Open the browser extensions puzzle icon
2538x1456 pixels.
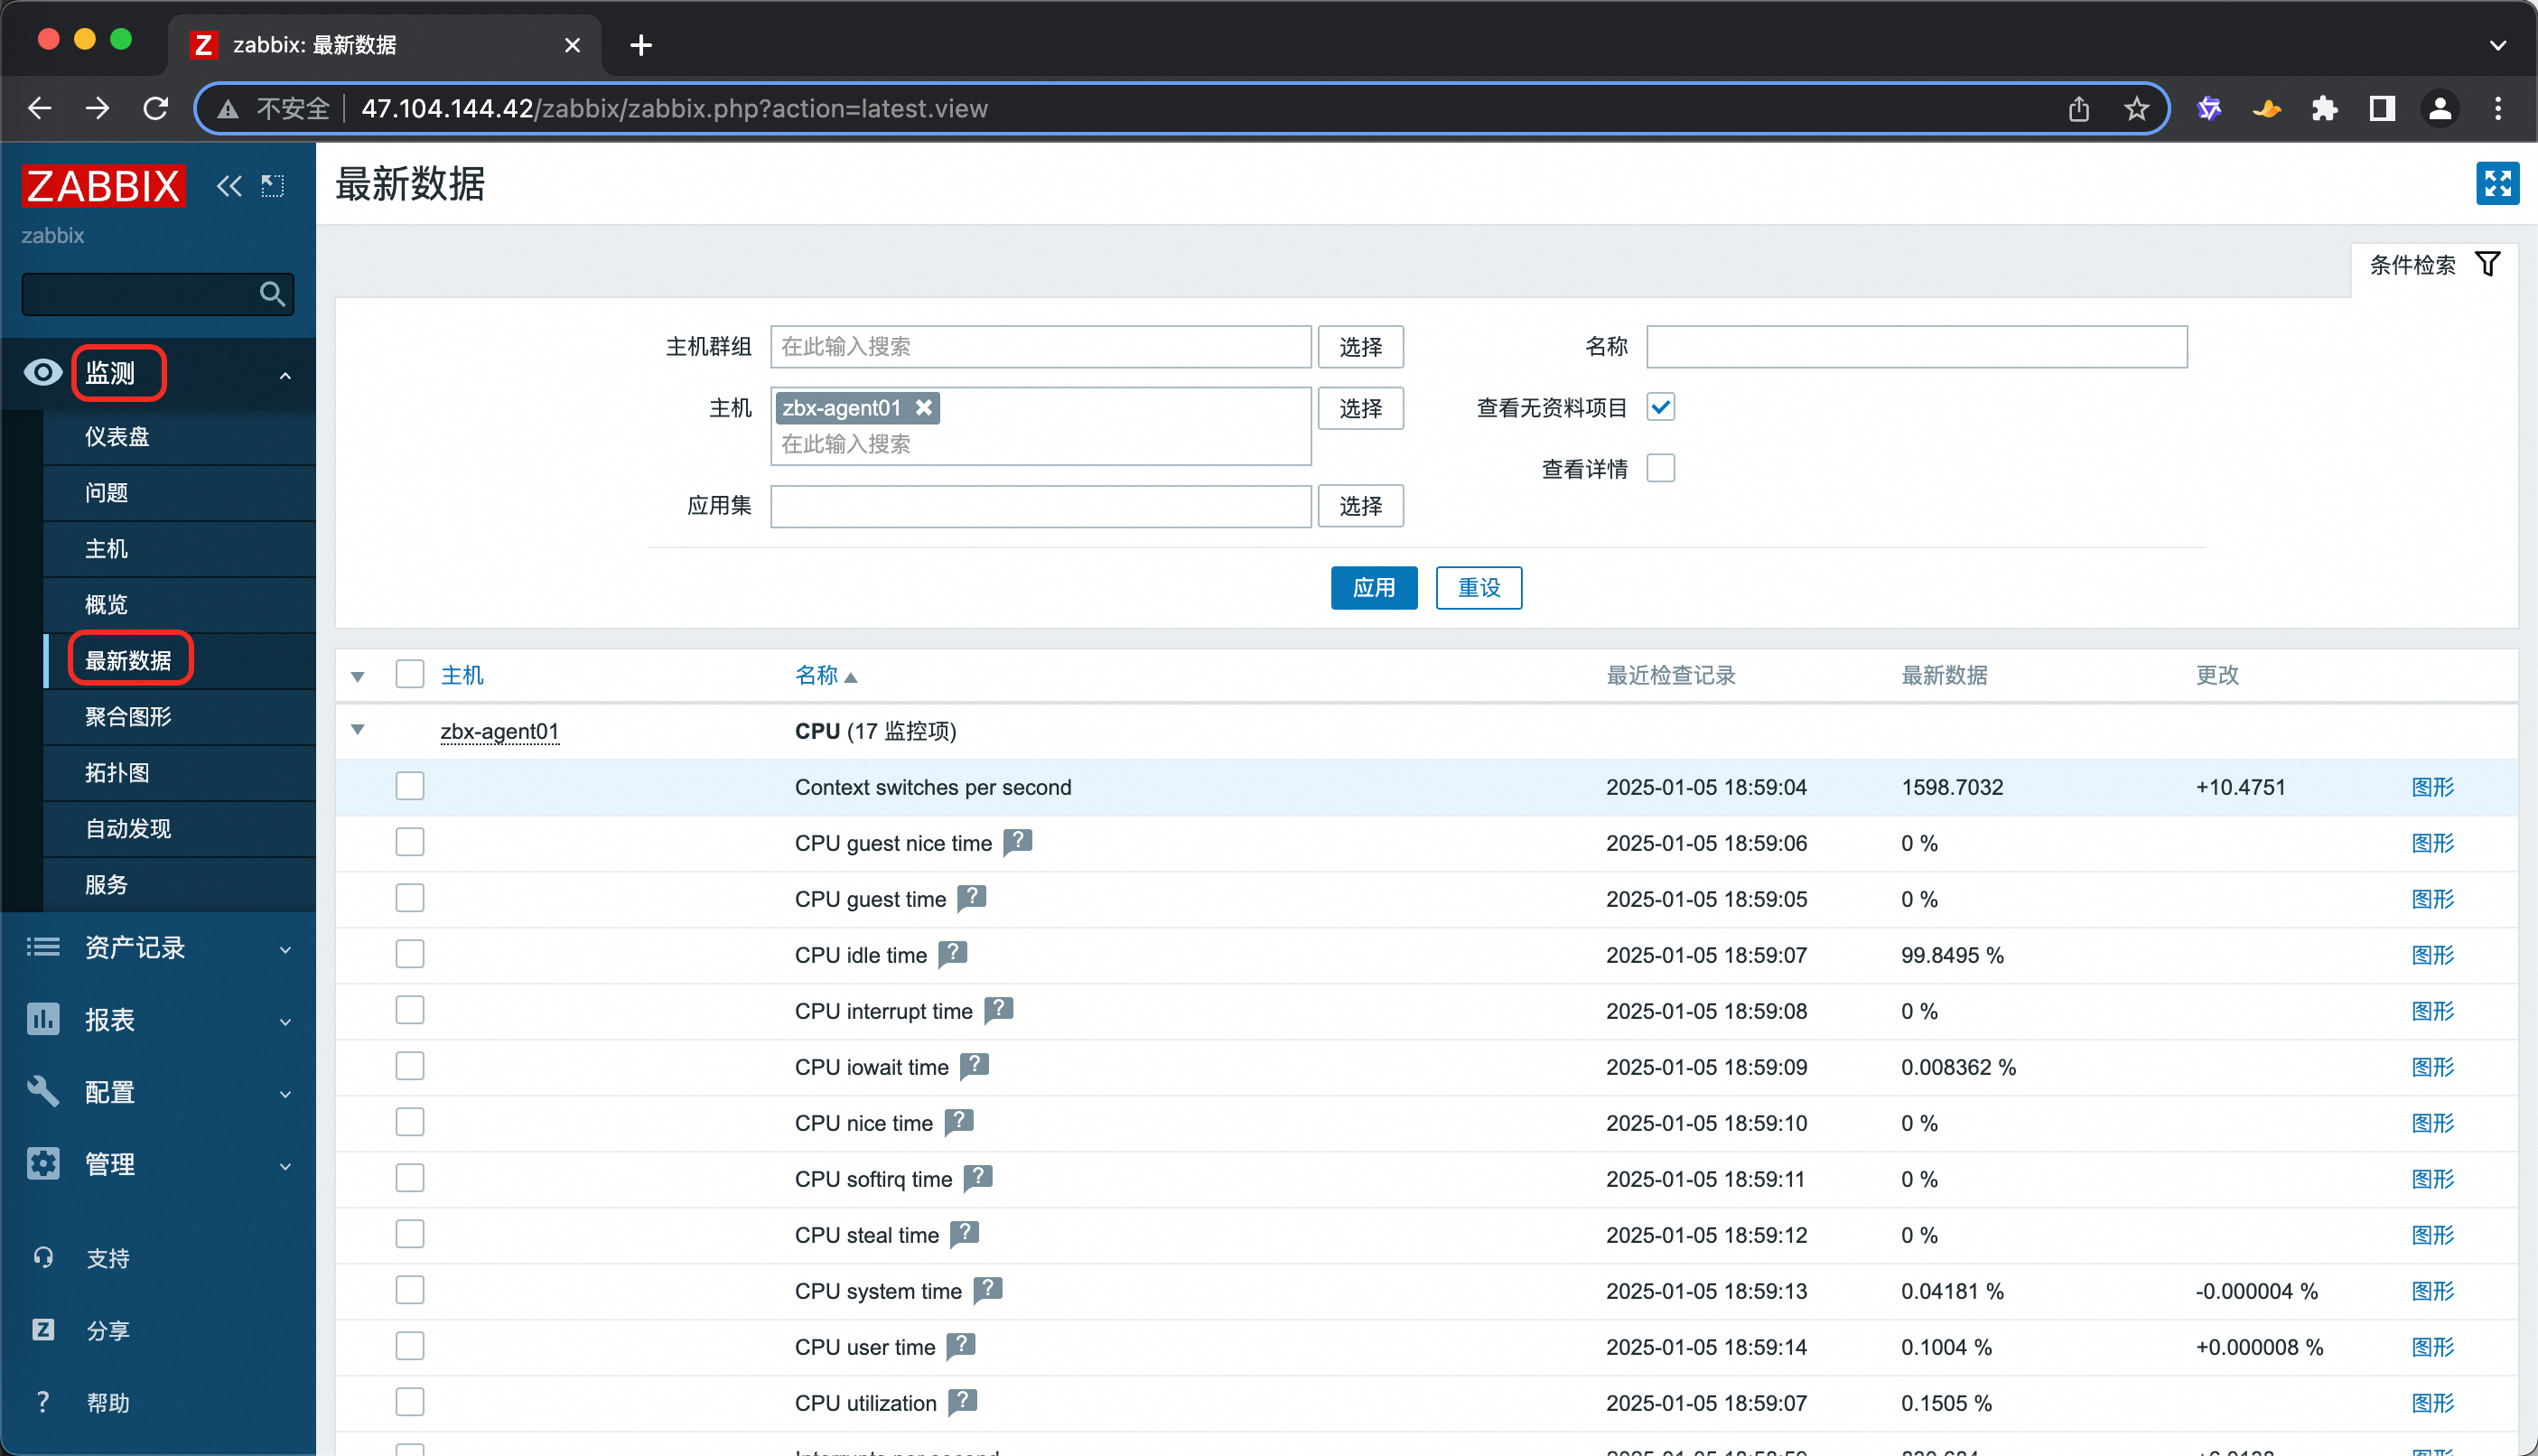tap(2324, 108)
